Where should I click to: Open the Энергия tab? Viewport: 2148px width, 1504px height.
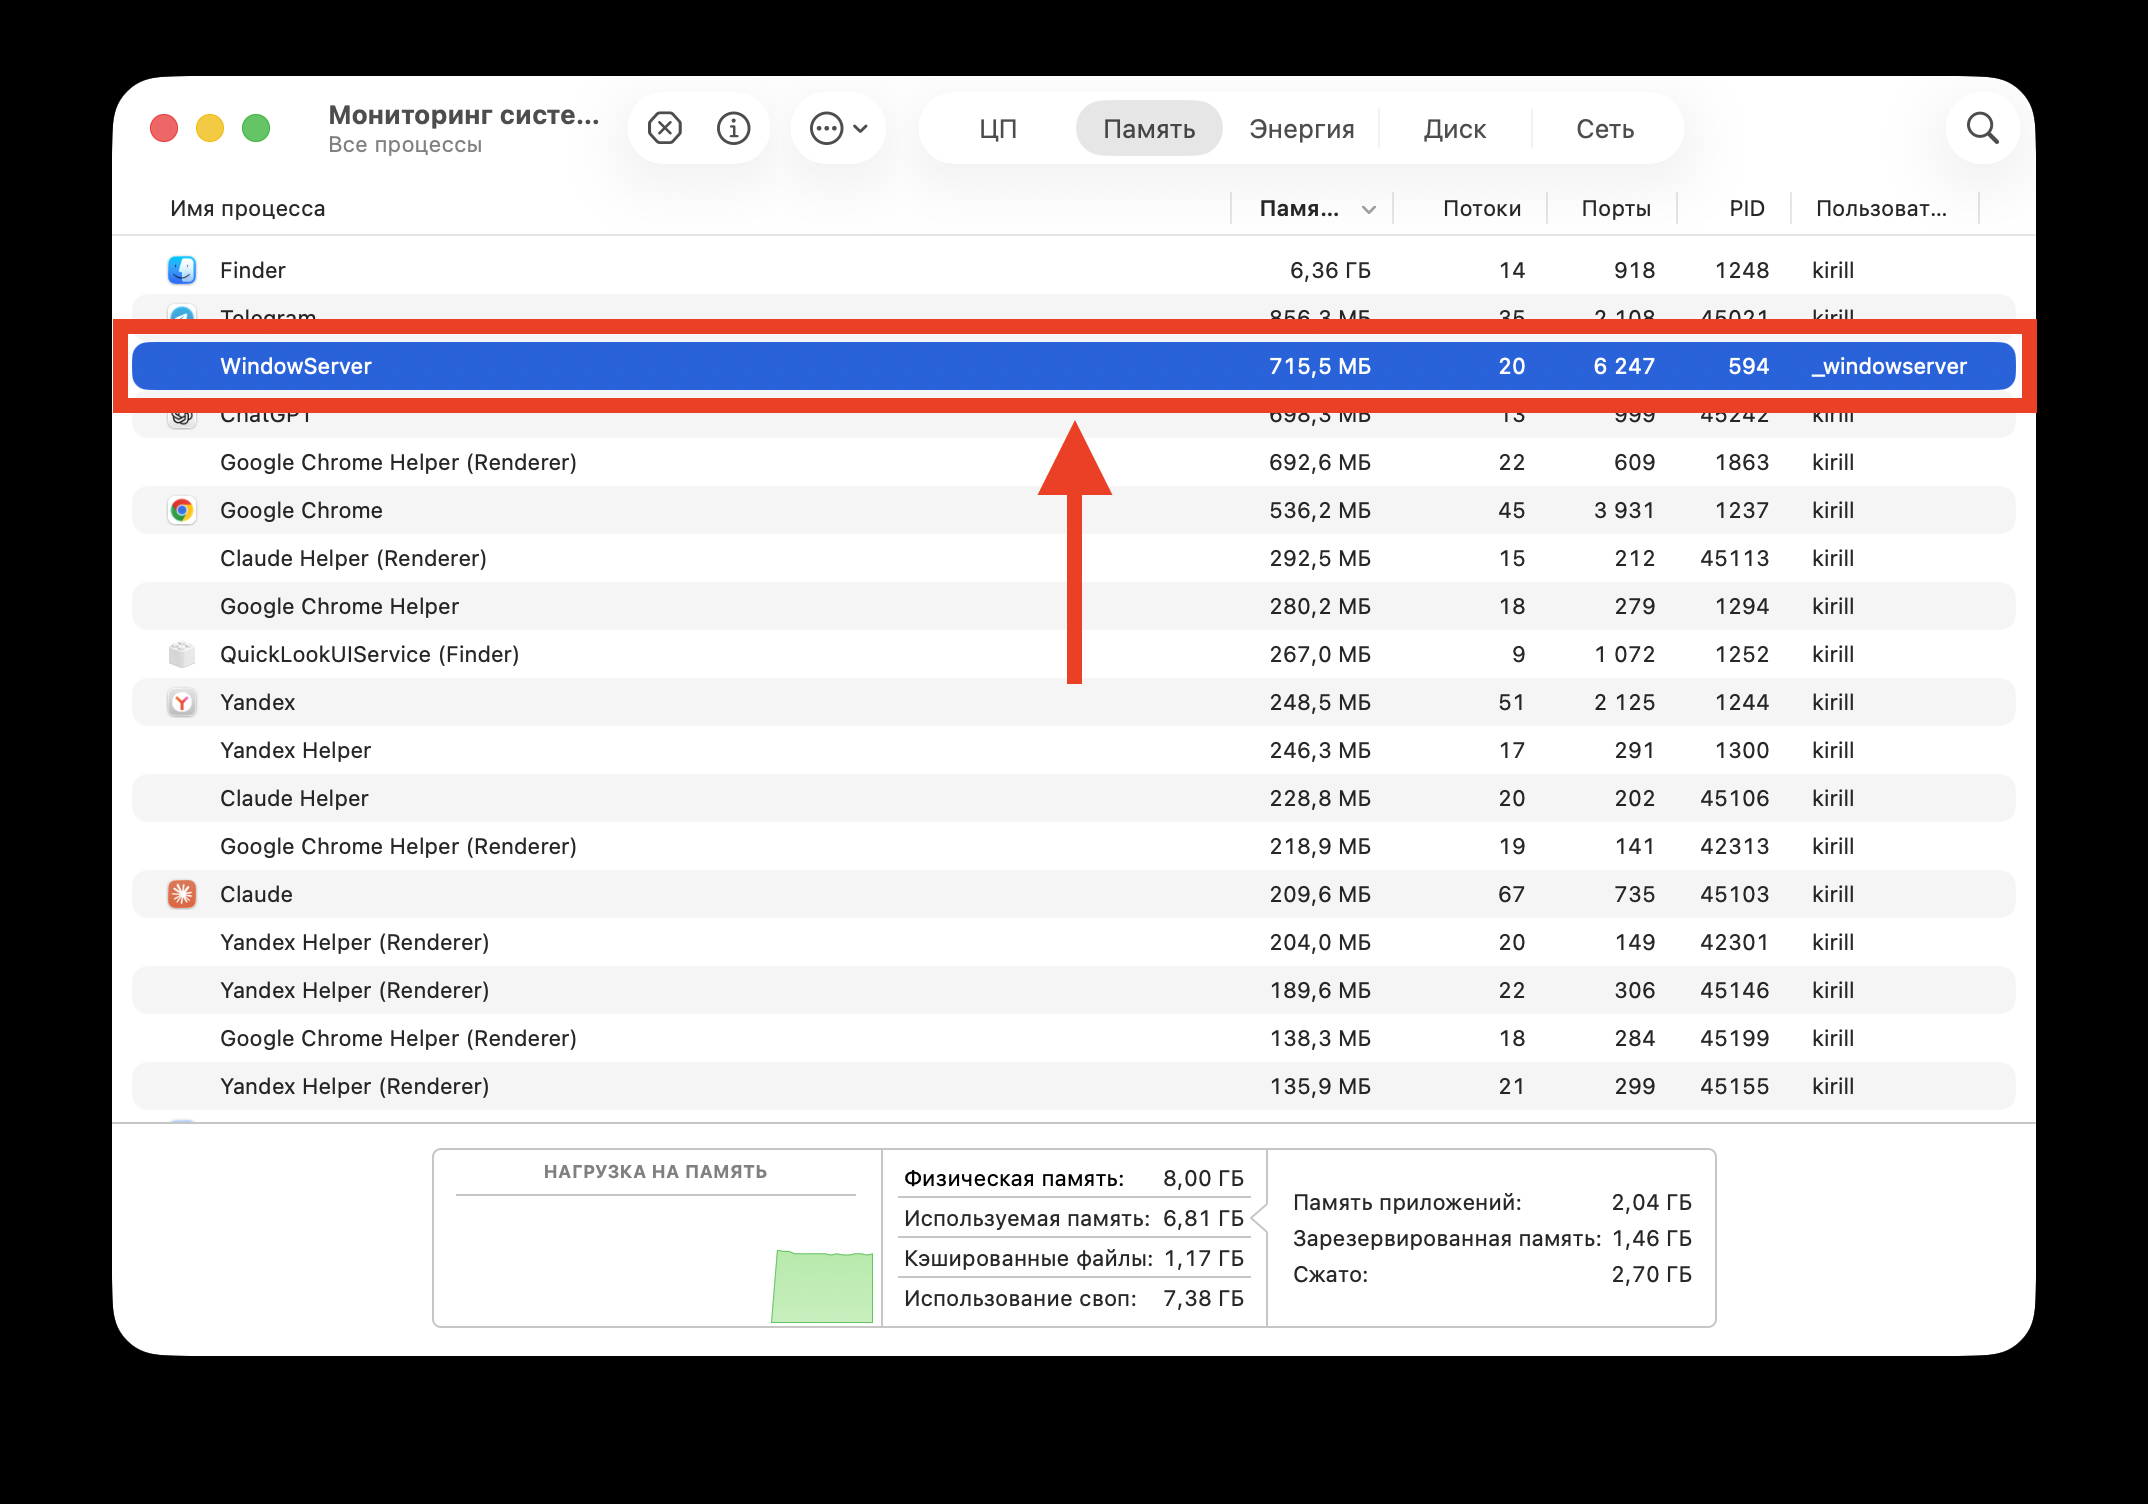point(1301,128)
